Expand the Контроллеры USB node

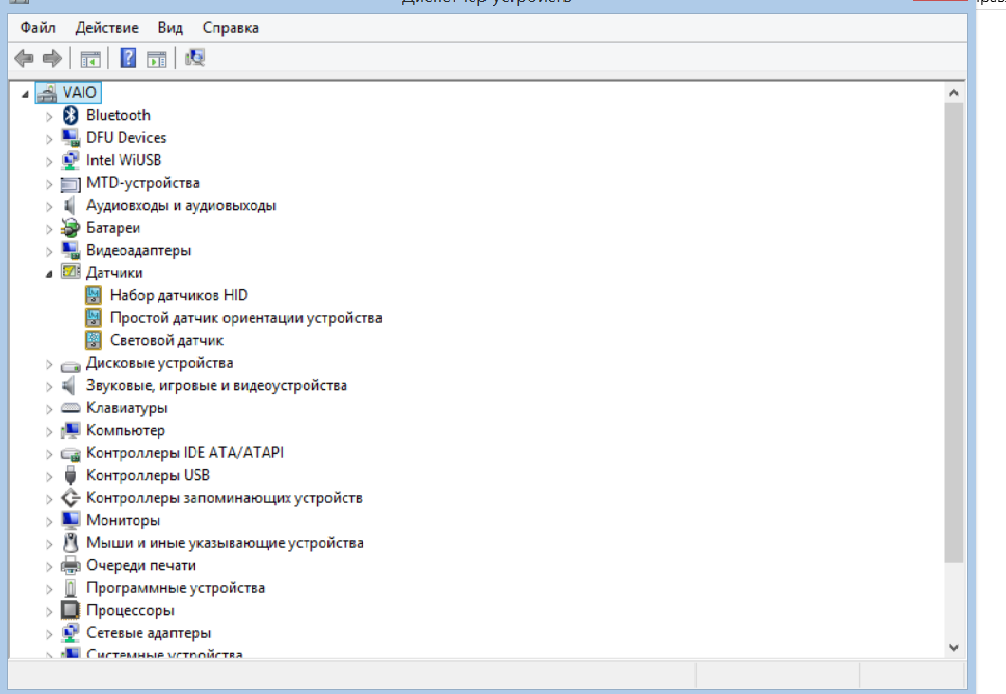49,475
